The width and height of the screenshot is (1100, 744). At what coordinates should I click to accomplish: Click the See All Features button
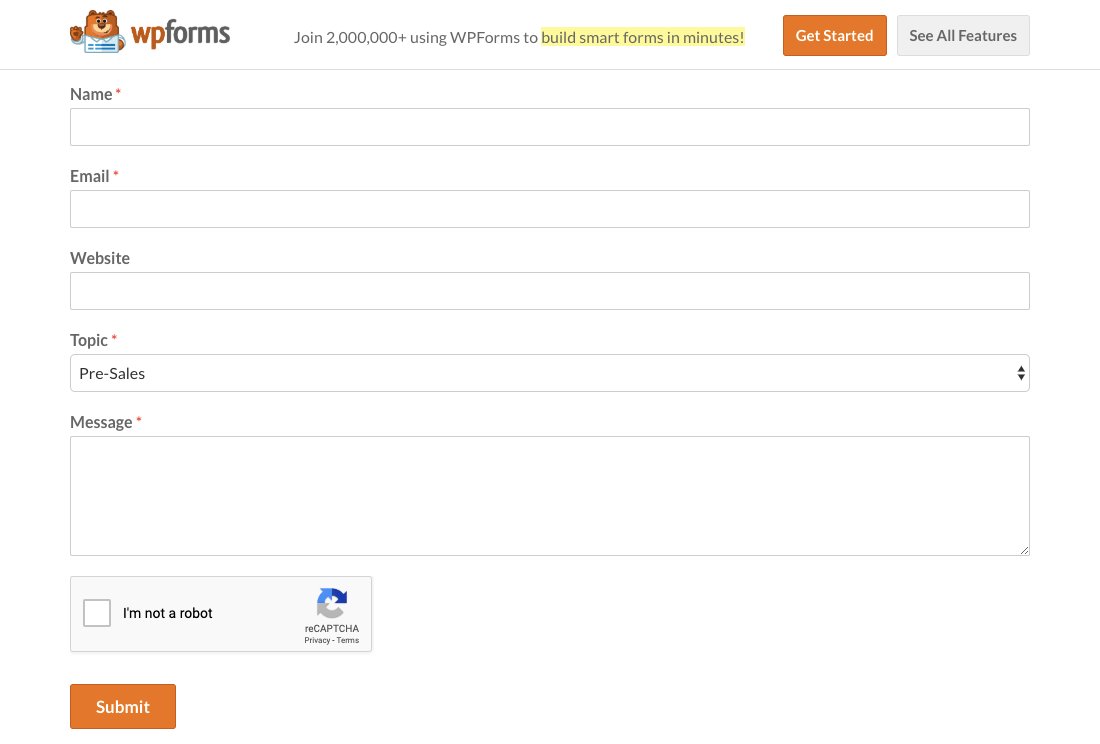tap(963, 35)
